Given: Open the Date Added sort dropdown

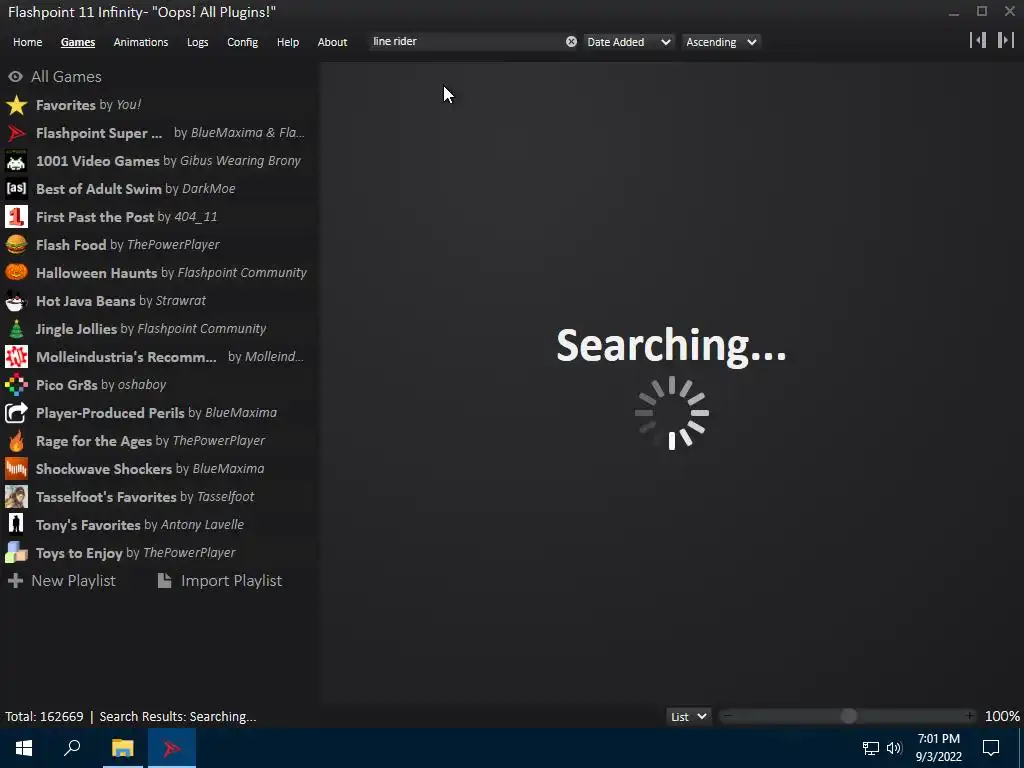Looking at the screenshot, I should [x=628, y=42].
